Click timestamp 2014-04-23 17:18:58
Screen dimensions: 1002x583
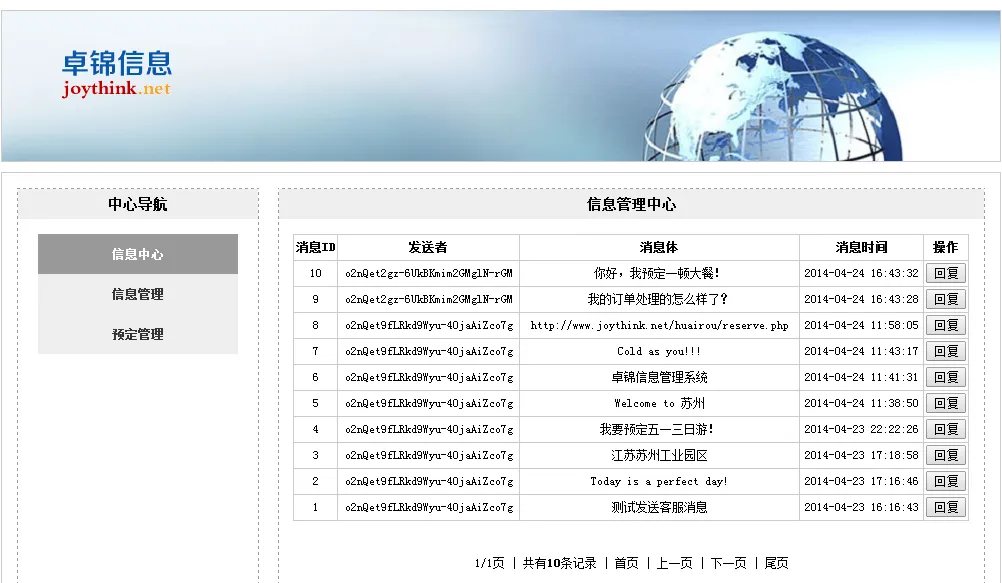click(861, 455)
